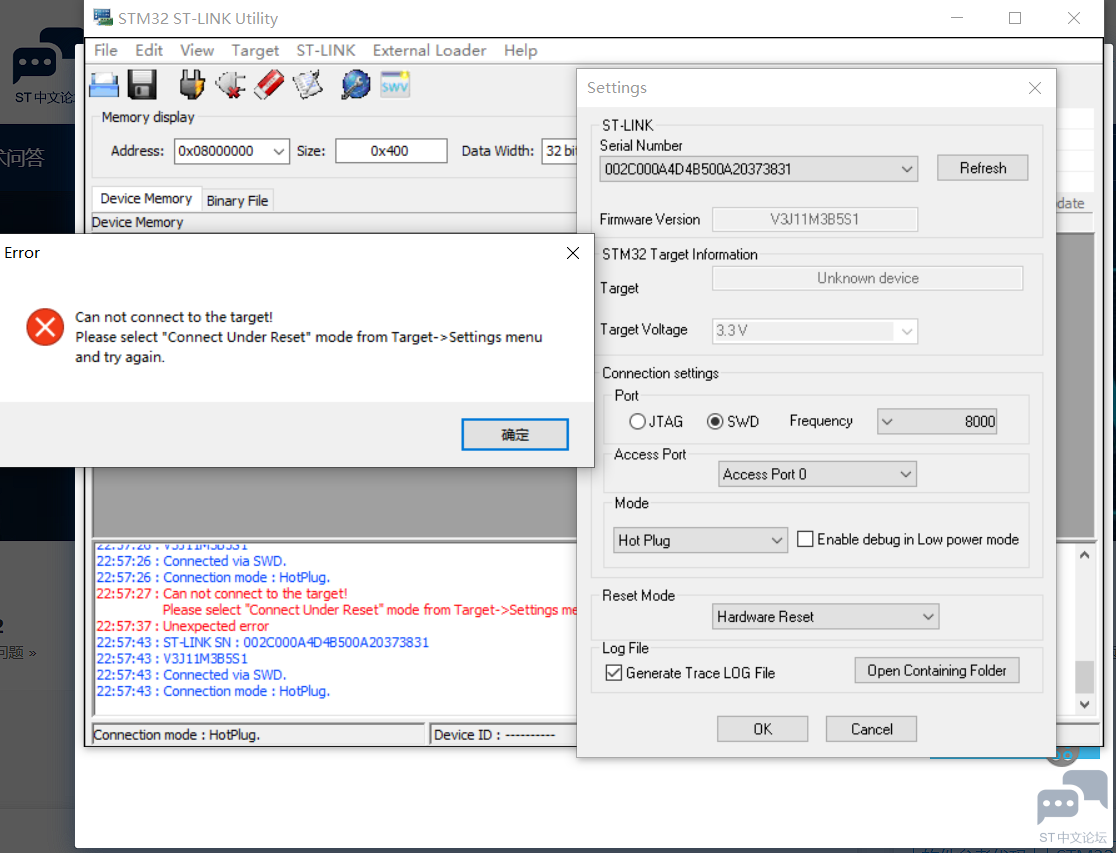Open the Frequency dropdown
This screenshot has width=1116, height=853.
887,422
